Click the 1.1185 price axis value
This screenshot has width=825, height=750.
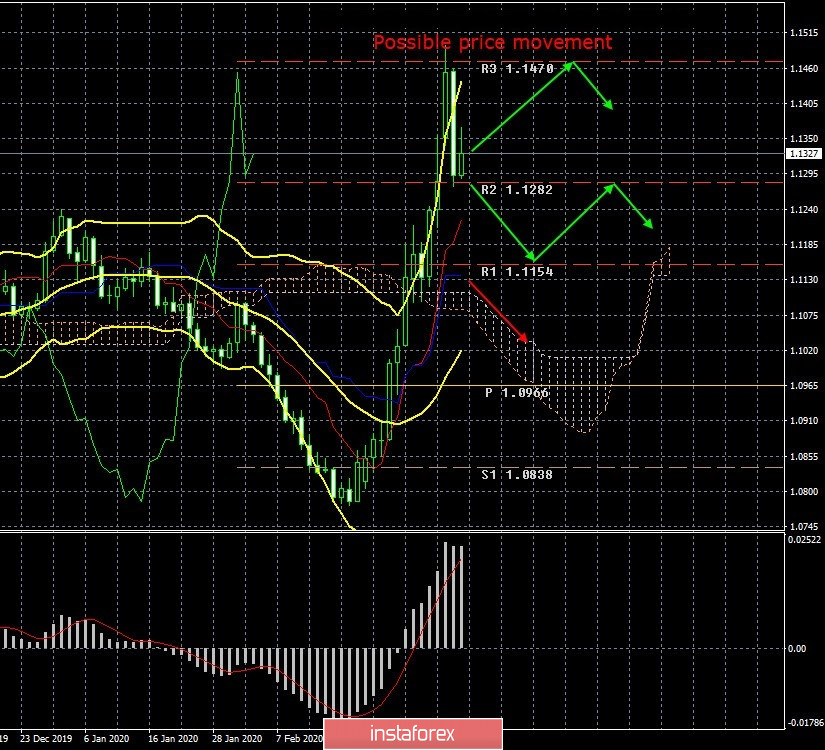point(804,245)
